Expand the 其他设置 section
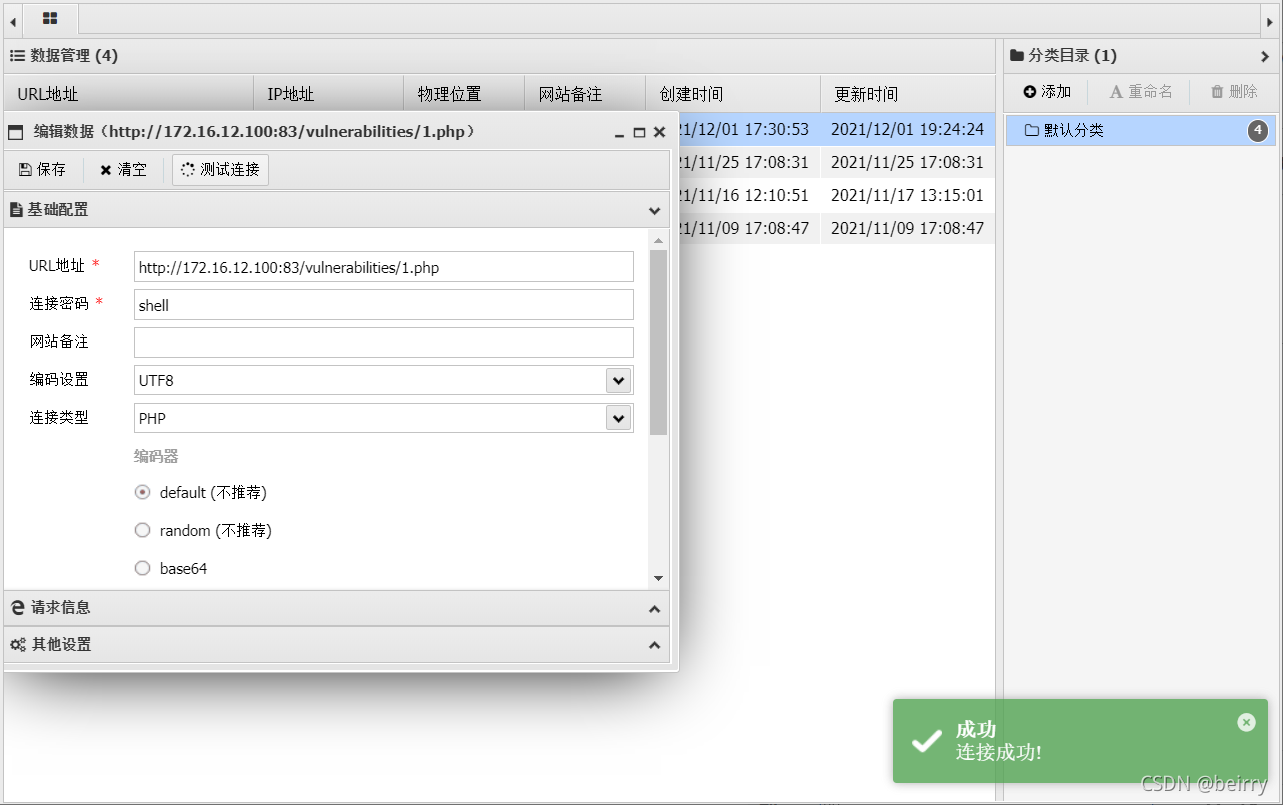The image size is (1283, 805). point(654,645)
